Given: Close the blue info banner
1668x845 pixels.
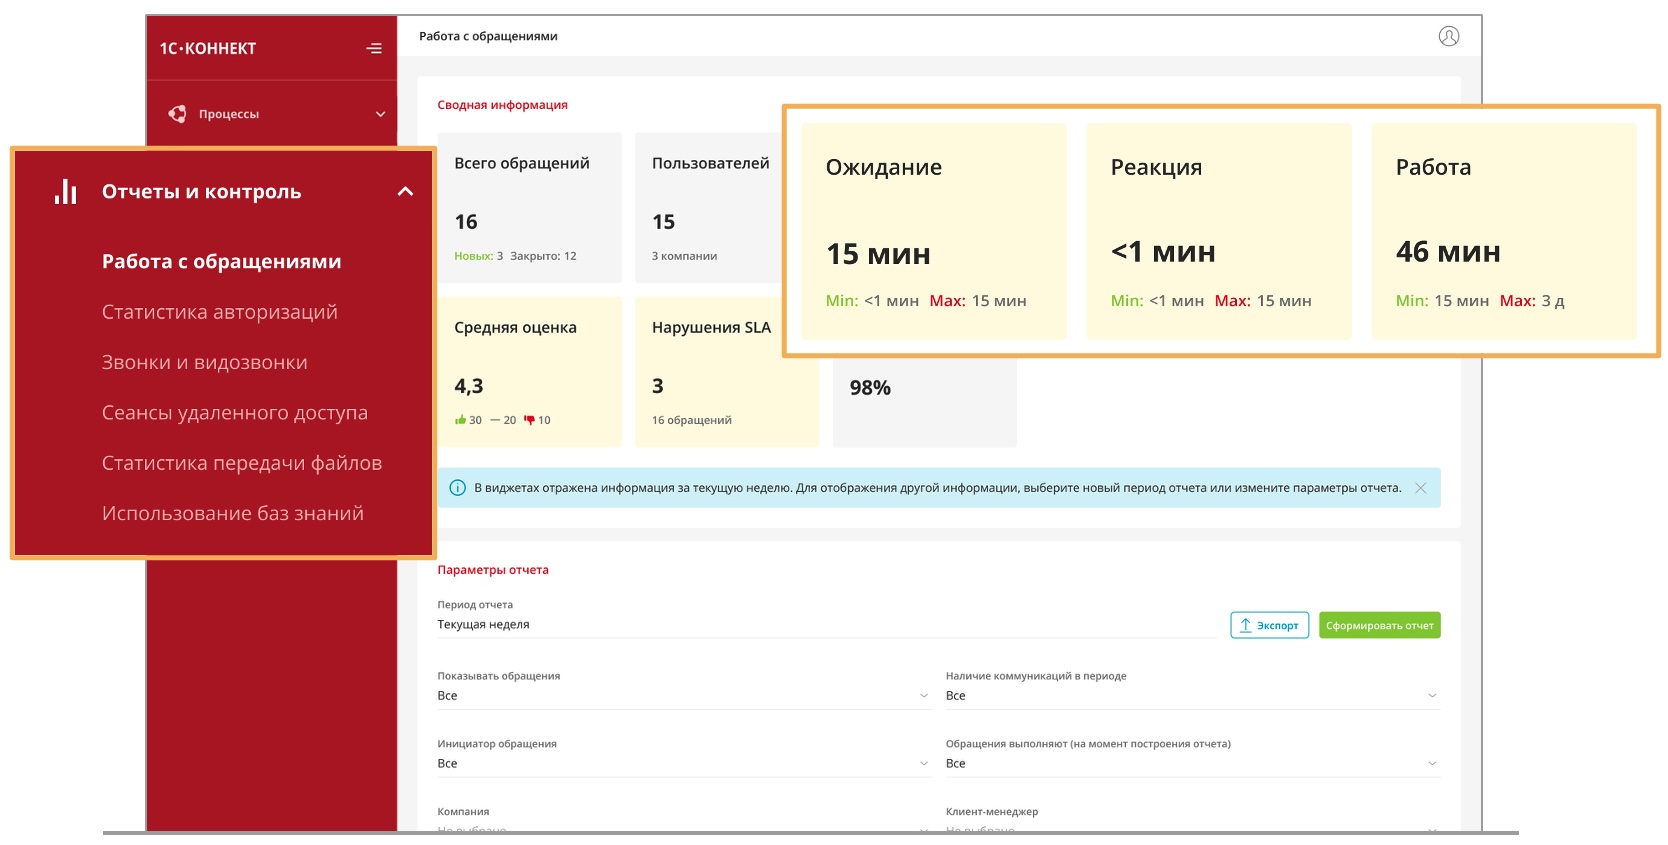Looking at the screenshot, I should [x=1420, y=488].
